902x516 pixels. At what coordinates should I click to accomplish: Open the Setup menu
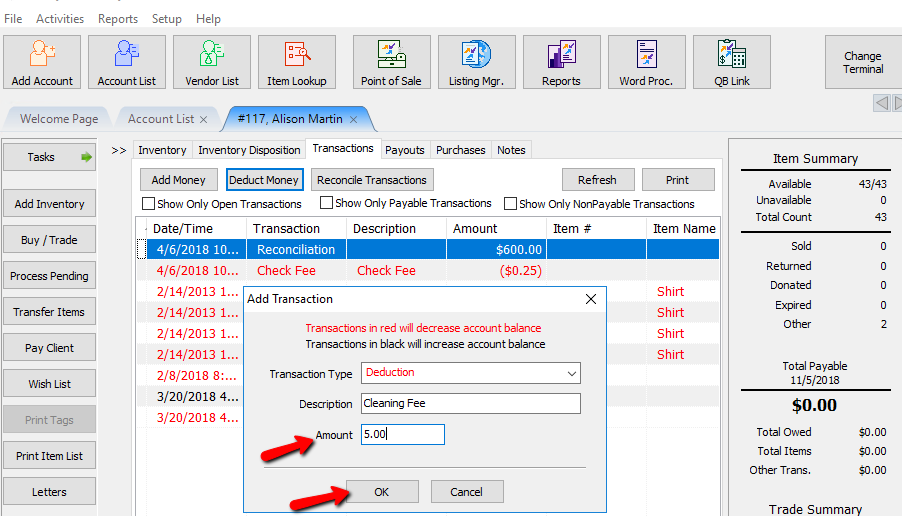coord(167,19)
